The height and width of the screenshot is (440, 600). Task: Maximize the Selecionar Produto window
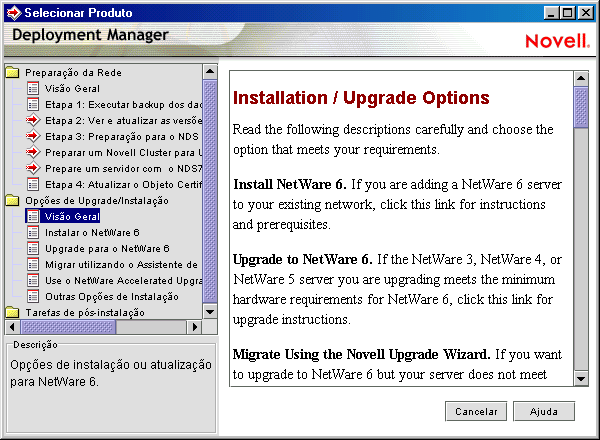567,13
